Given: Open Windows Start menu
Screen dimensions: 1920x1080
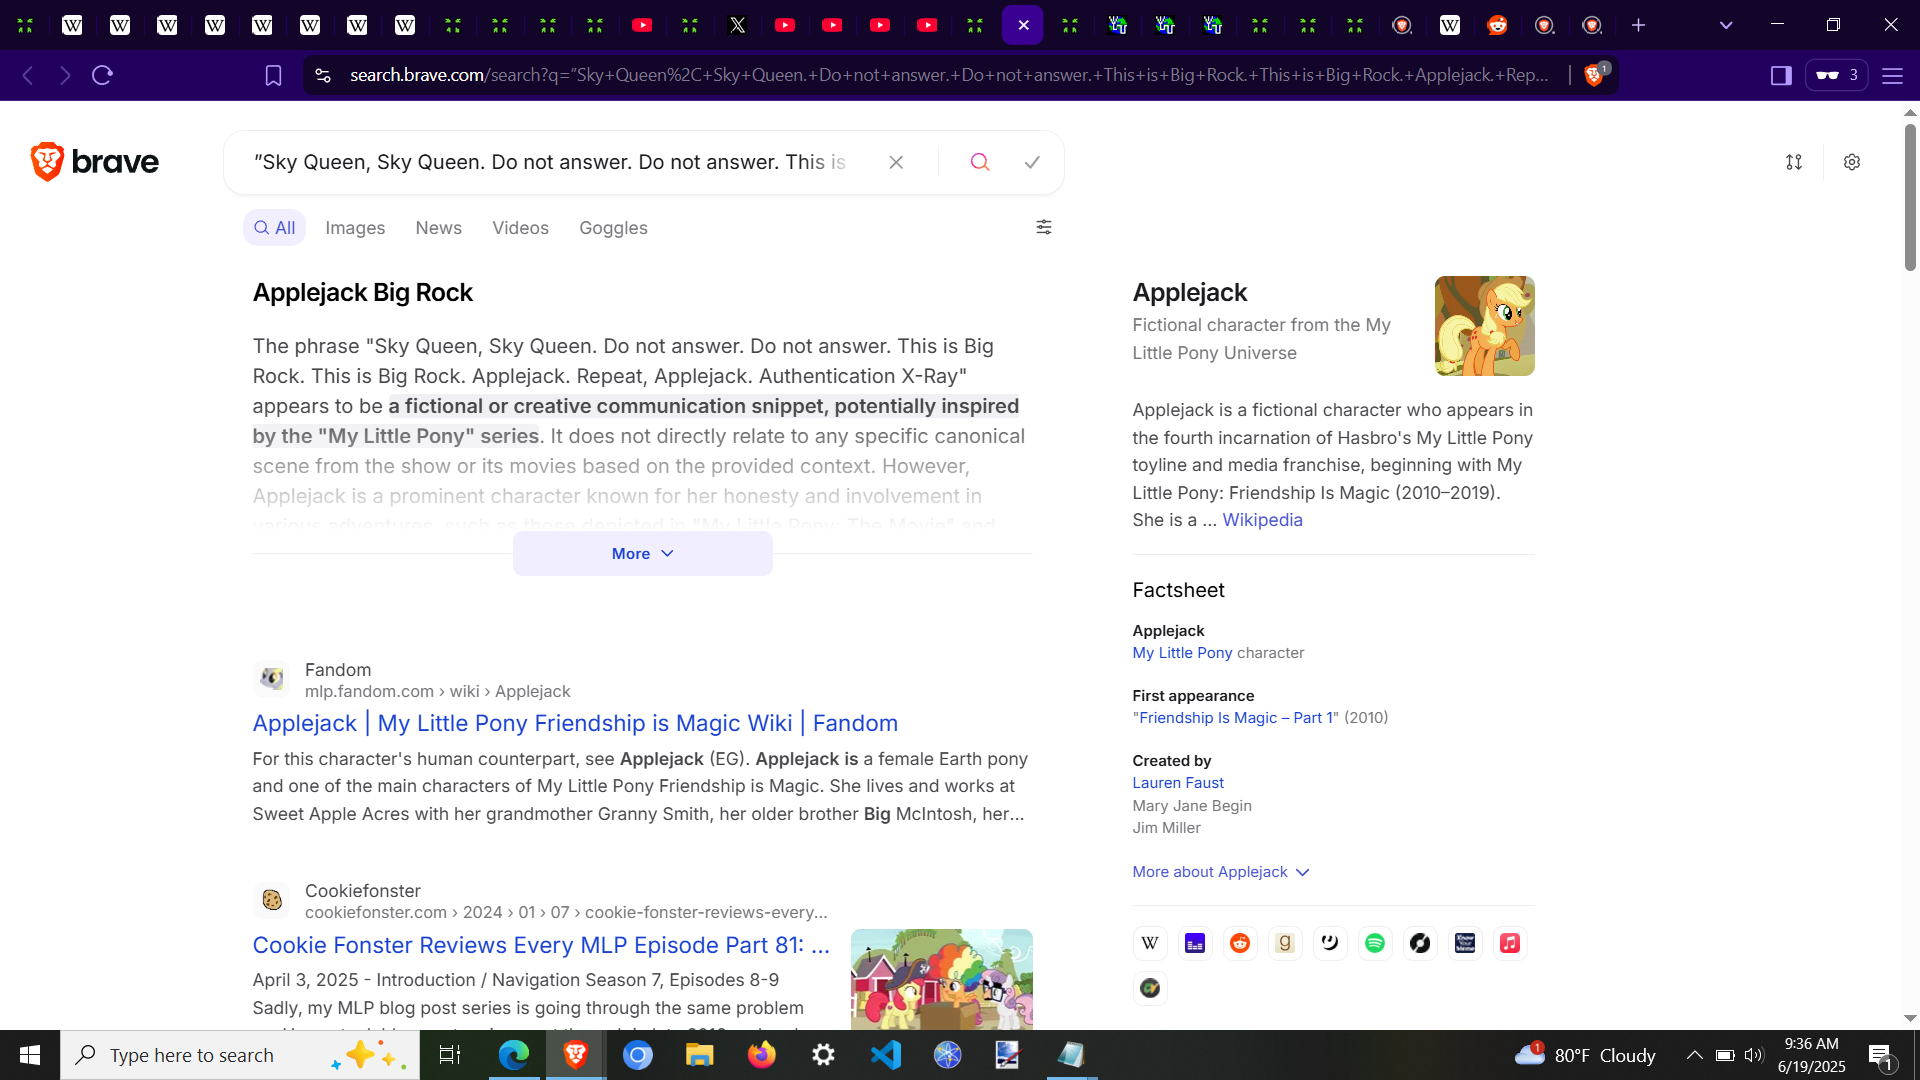Looking at the screenshot, I should pos(30,1055).
